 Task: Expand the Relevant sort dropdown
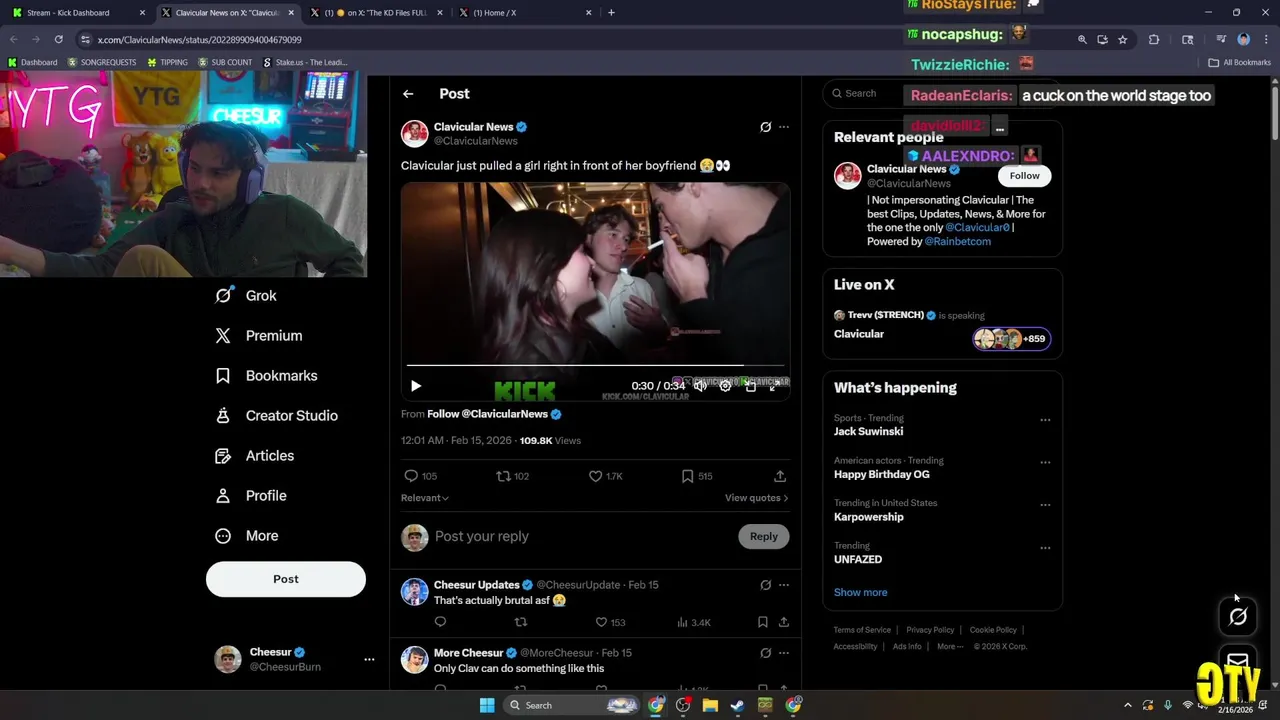coord(425,498)
